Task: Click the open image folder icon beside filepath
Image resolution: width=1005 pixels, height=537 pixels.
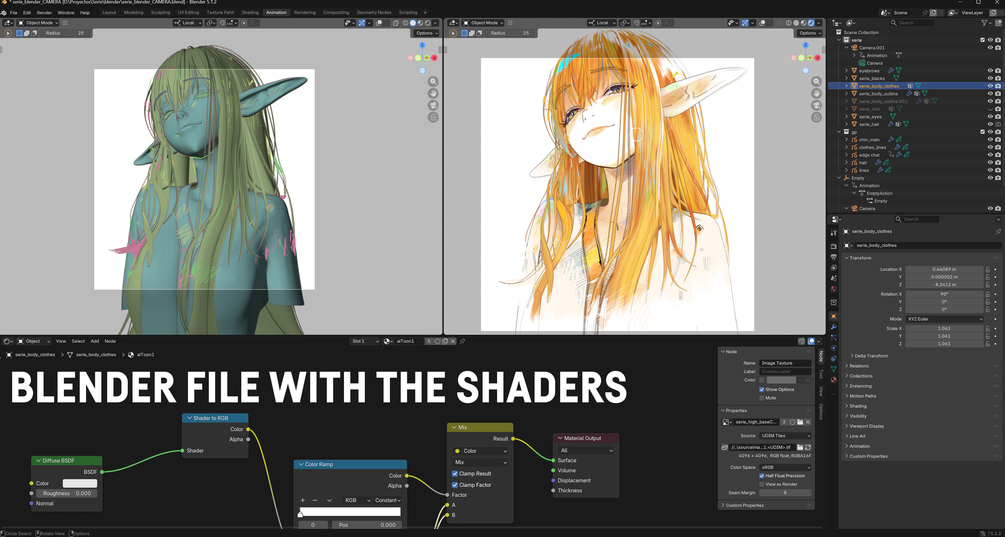Action: click(x=800, y=447)
